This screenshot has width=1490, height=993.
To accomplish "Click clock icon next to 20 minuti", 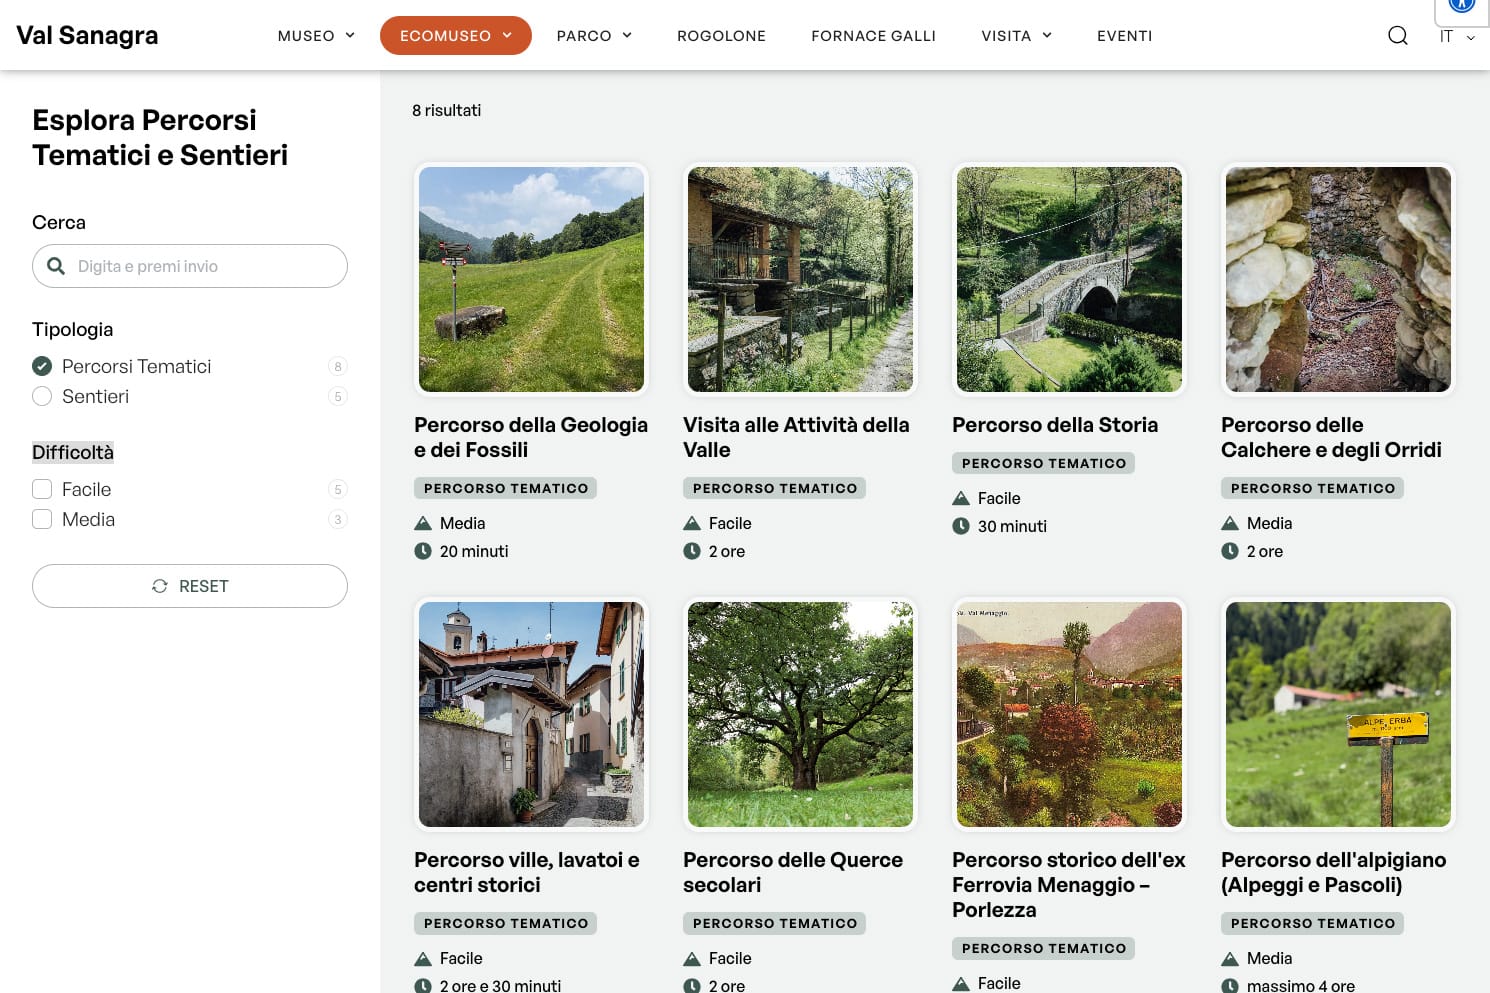I will coord(423,551).
